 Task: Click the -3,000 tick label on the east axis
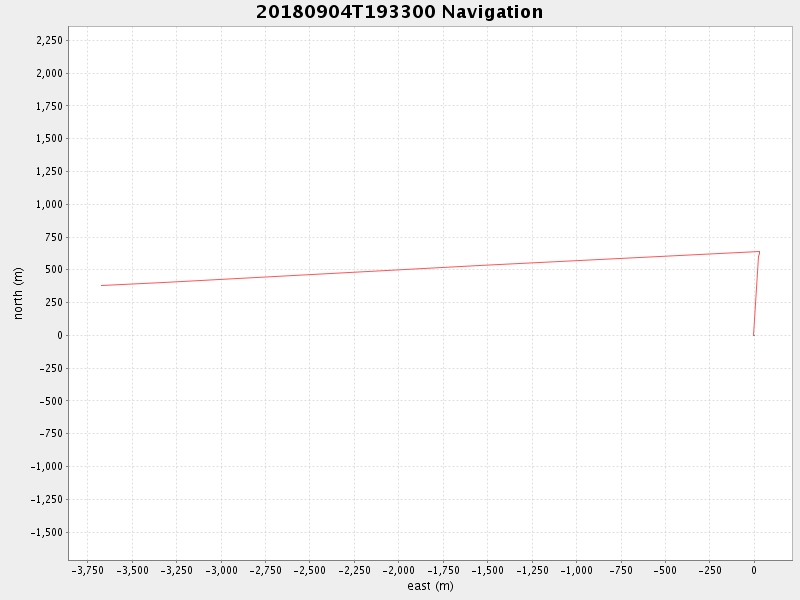pyautogui.click(x=220, y=570)
